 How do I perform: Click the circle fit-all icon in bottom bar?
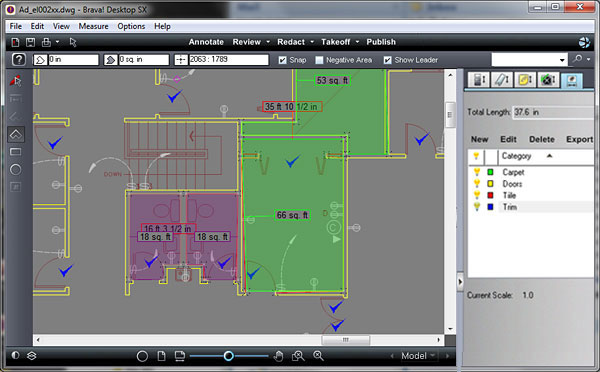(142, 356)
